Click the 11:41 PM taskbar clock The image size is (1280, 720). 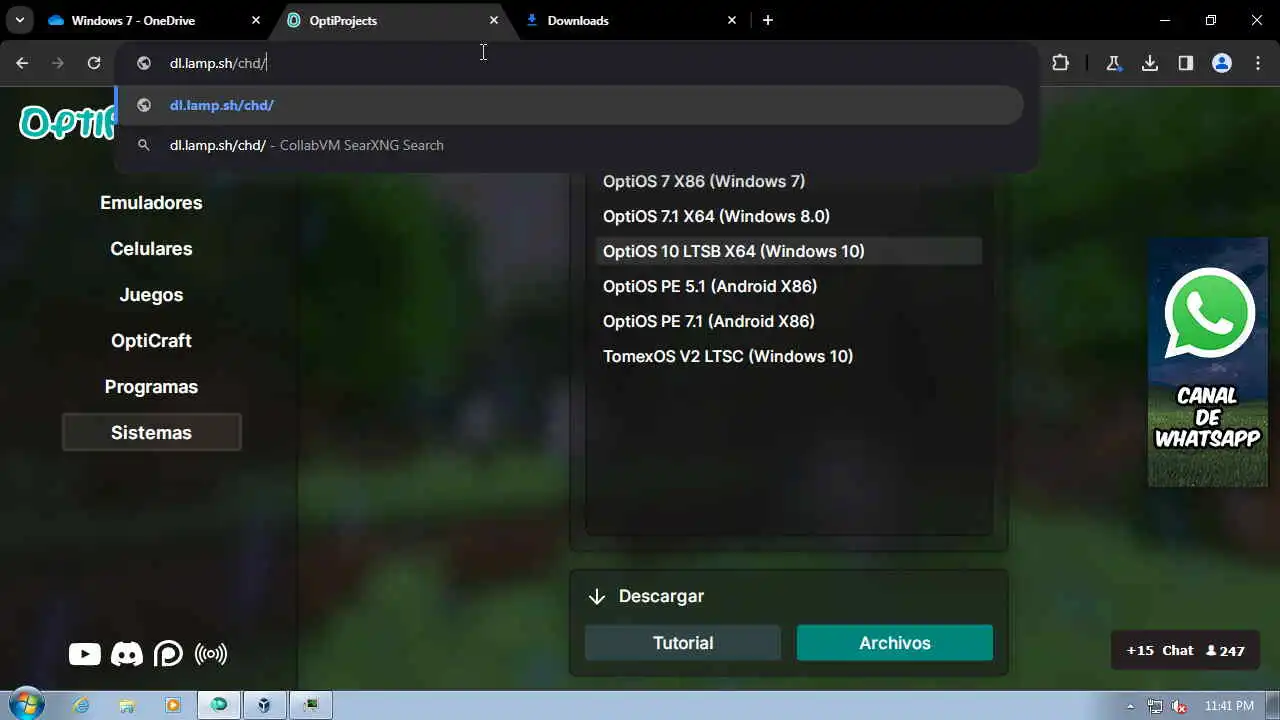[1229, 706]
